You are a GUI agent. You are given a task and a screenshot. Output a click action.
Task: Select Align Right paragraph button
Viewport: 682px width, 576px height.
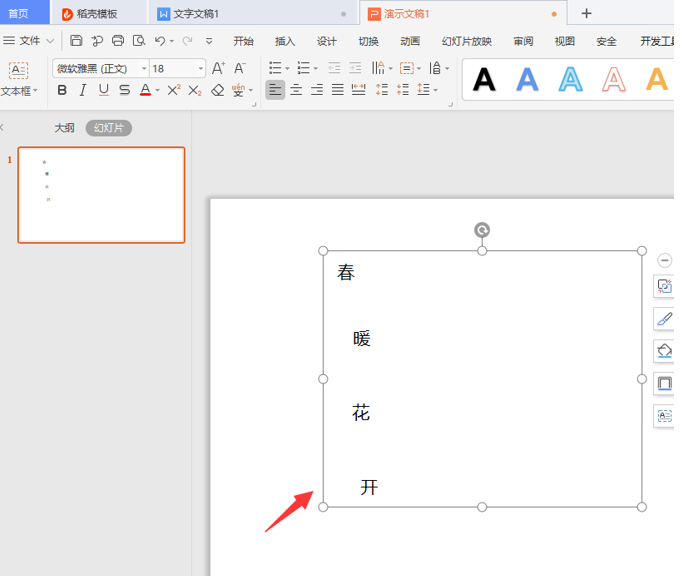pos(317,90)
